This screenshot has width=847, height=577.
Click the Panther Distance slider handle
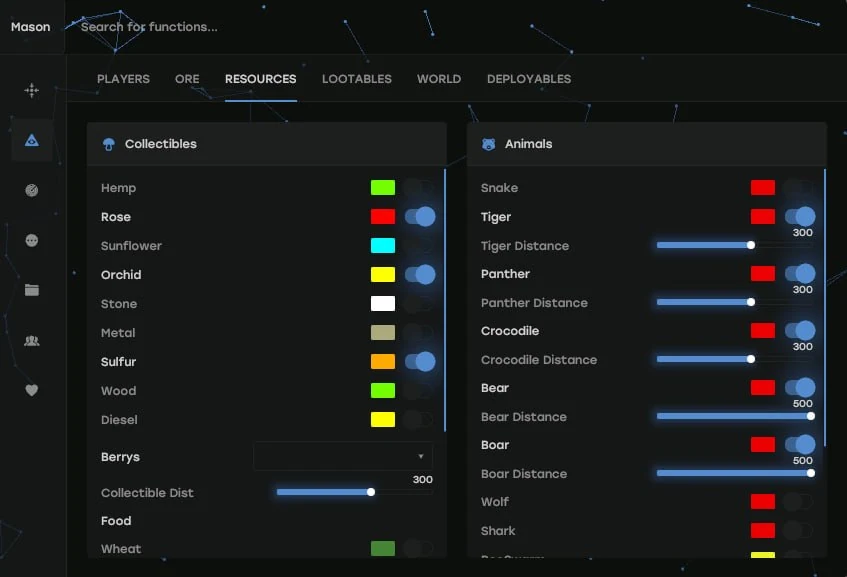(x=751, y=302)
